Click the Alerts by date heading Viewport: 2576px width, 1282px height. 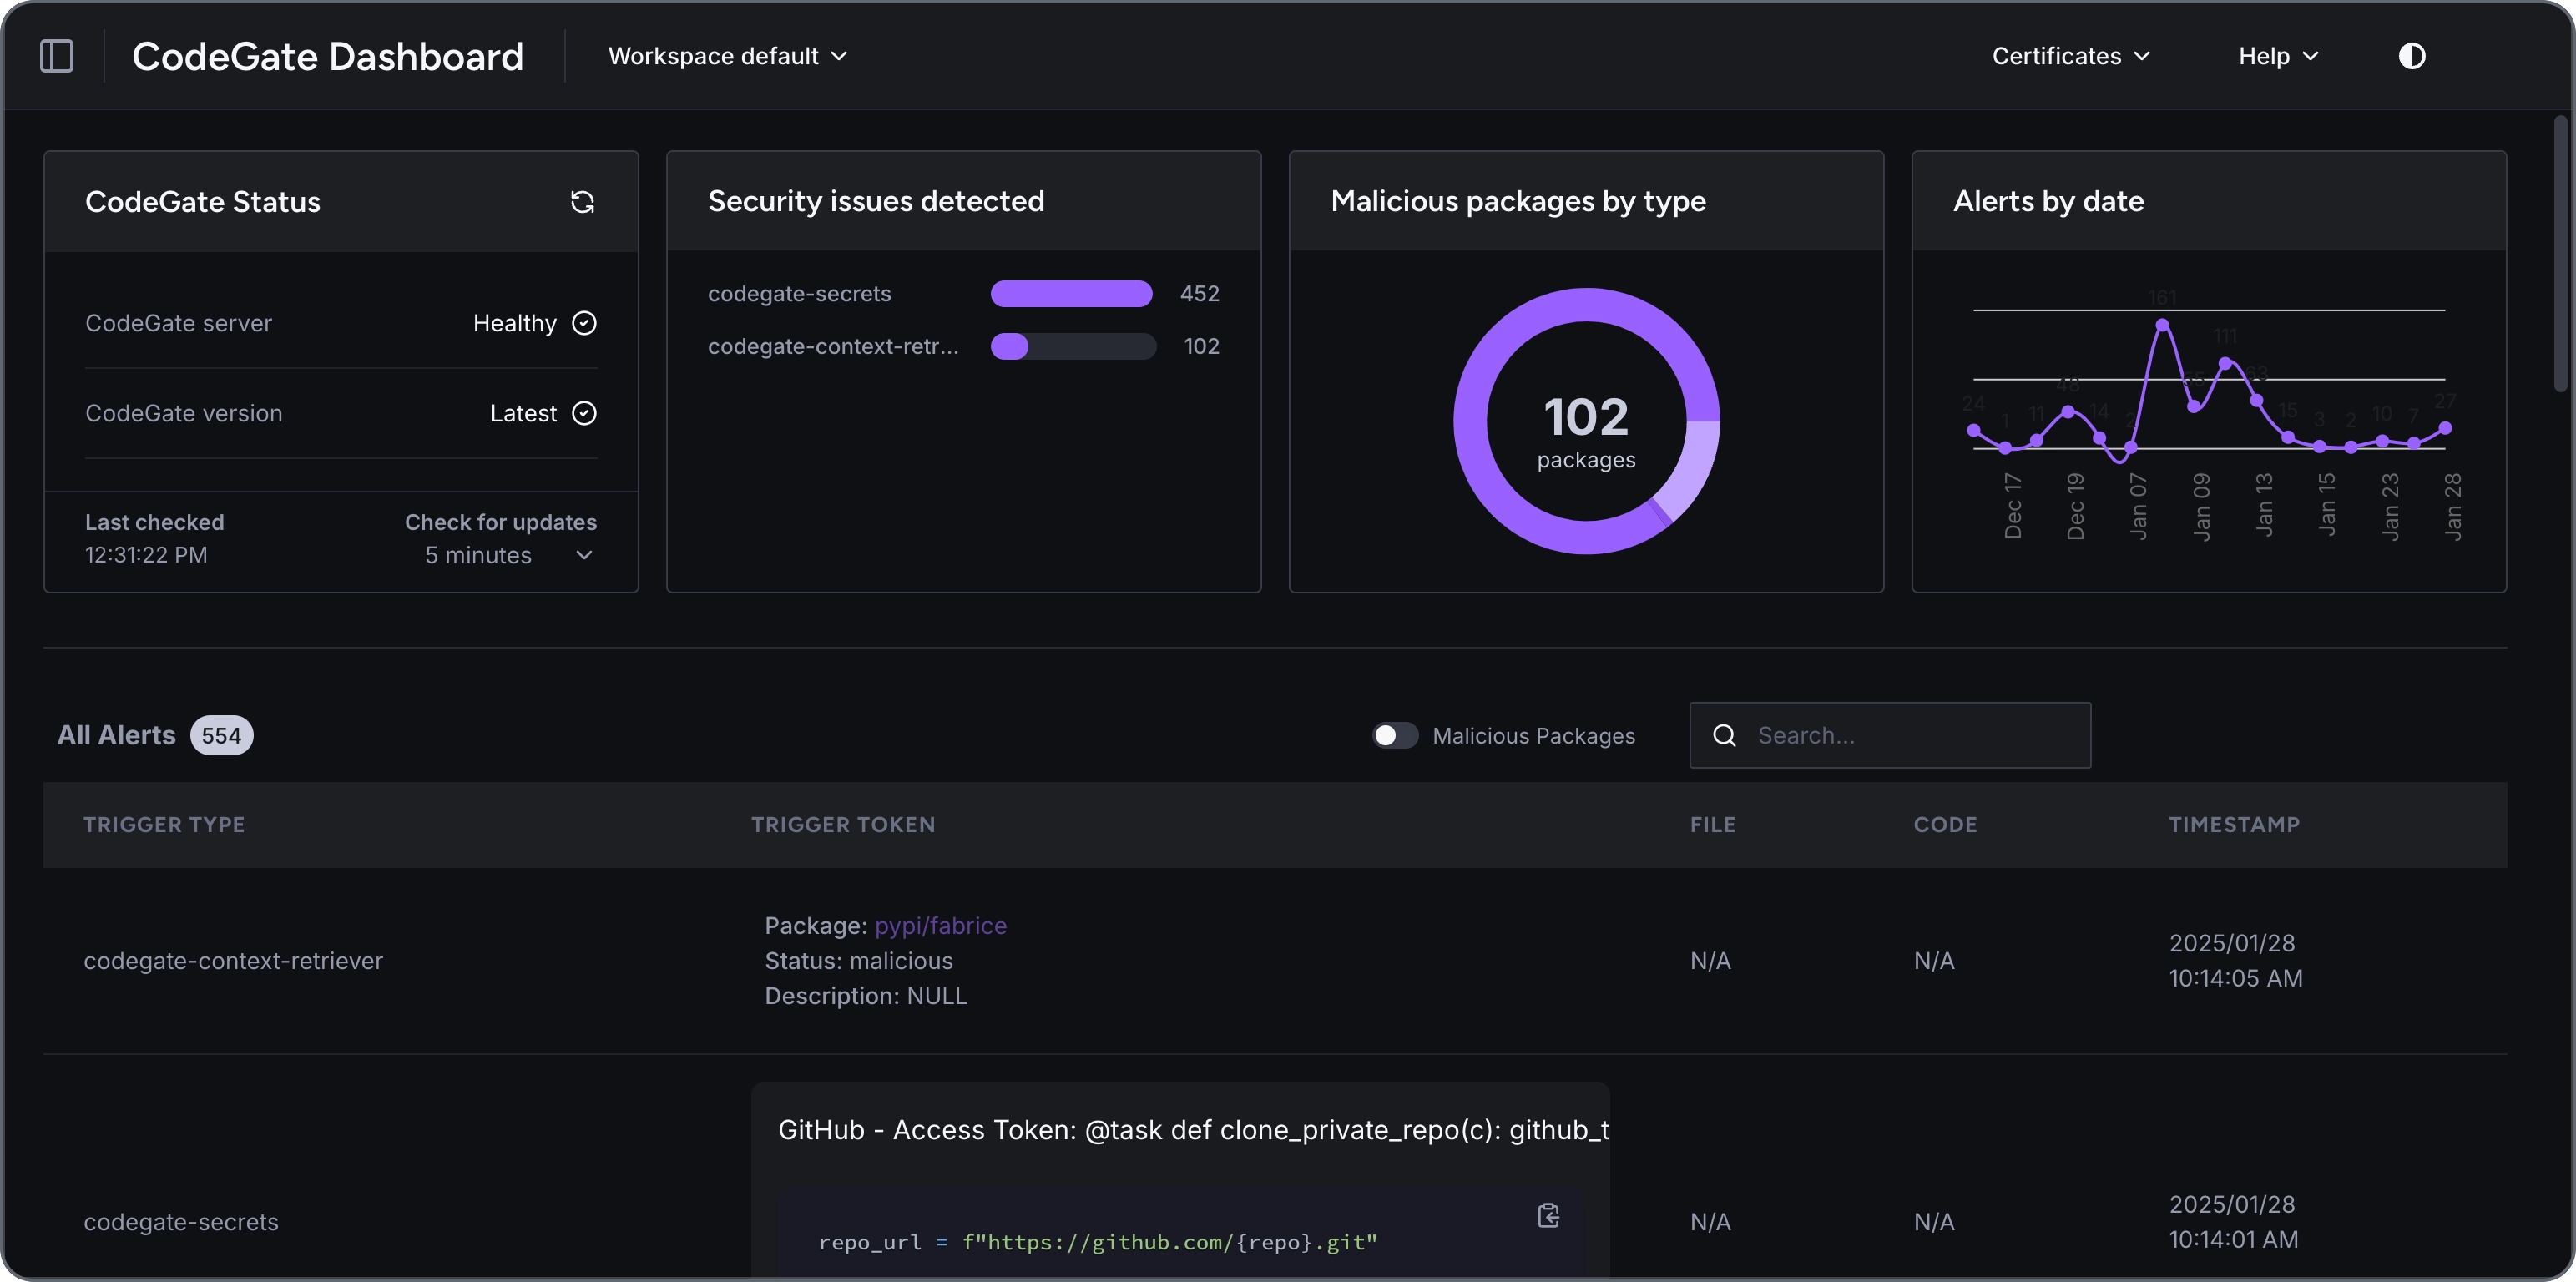[x=2048, y=201]
